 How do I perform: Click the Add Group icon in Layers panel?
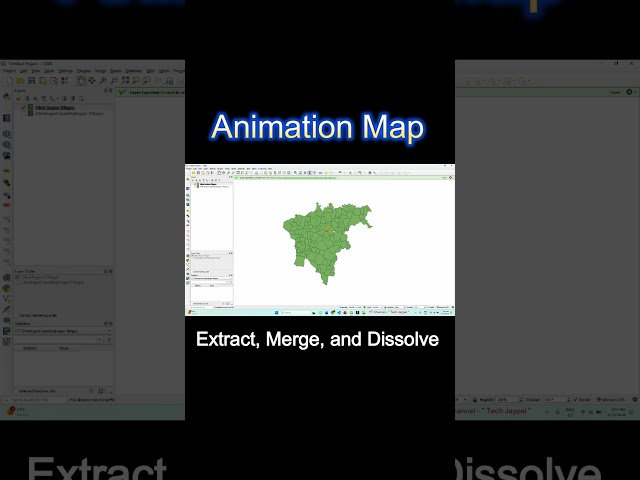[x=27, y=99]
